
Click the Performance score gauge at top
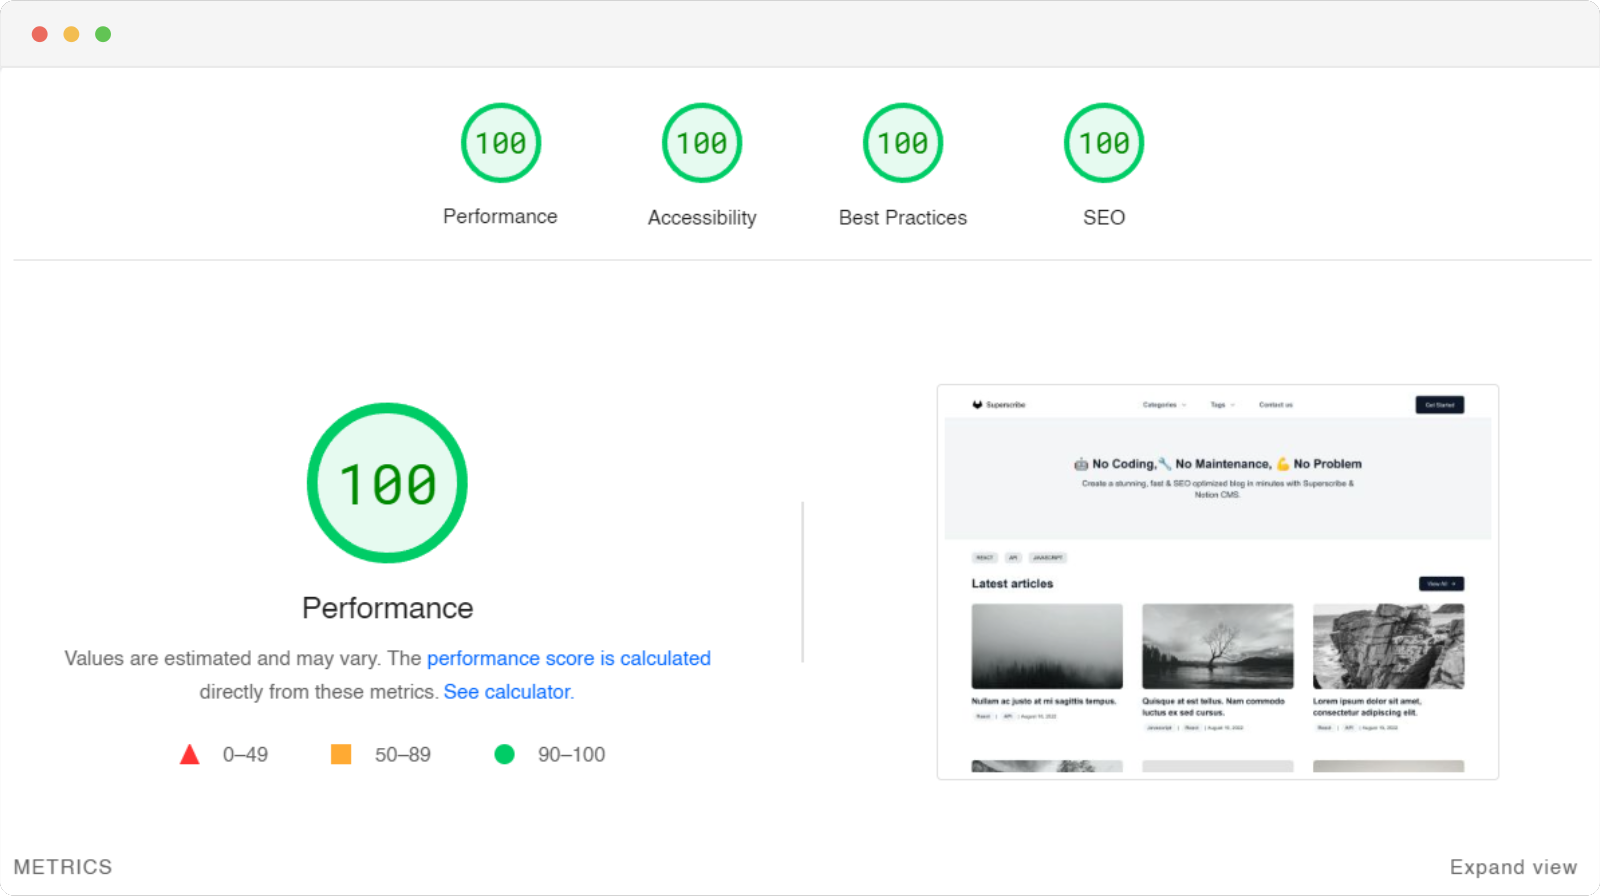click(x=501, y=143)
